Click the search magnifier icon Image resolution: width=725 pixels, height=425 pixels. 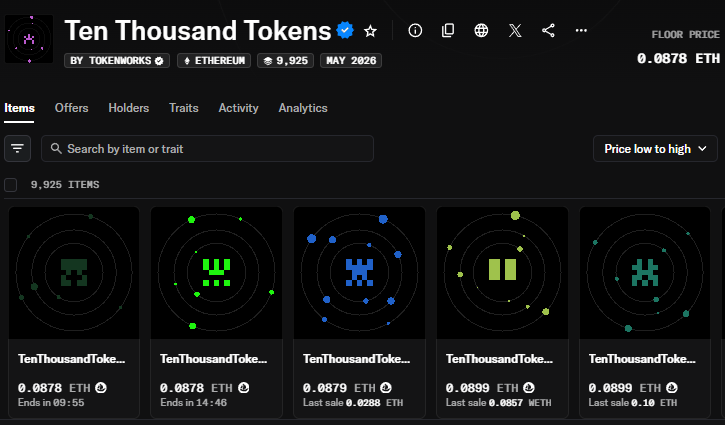56,148
